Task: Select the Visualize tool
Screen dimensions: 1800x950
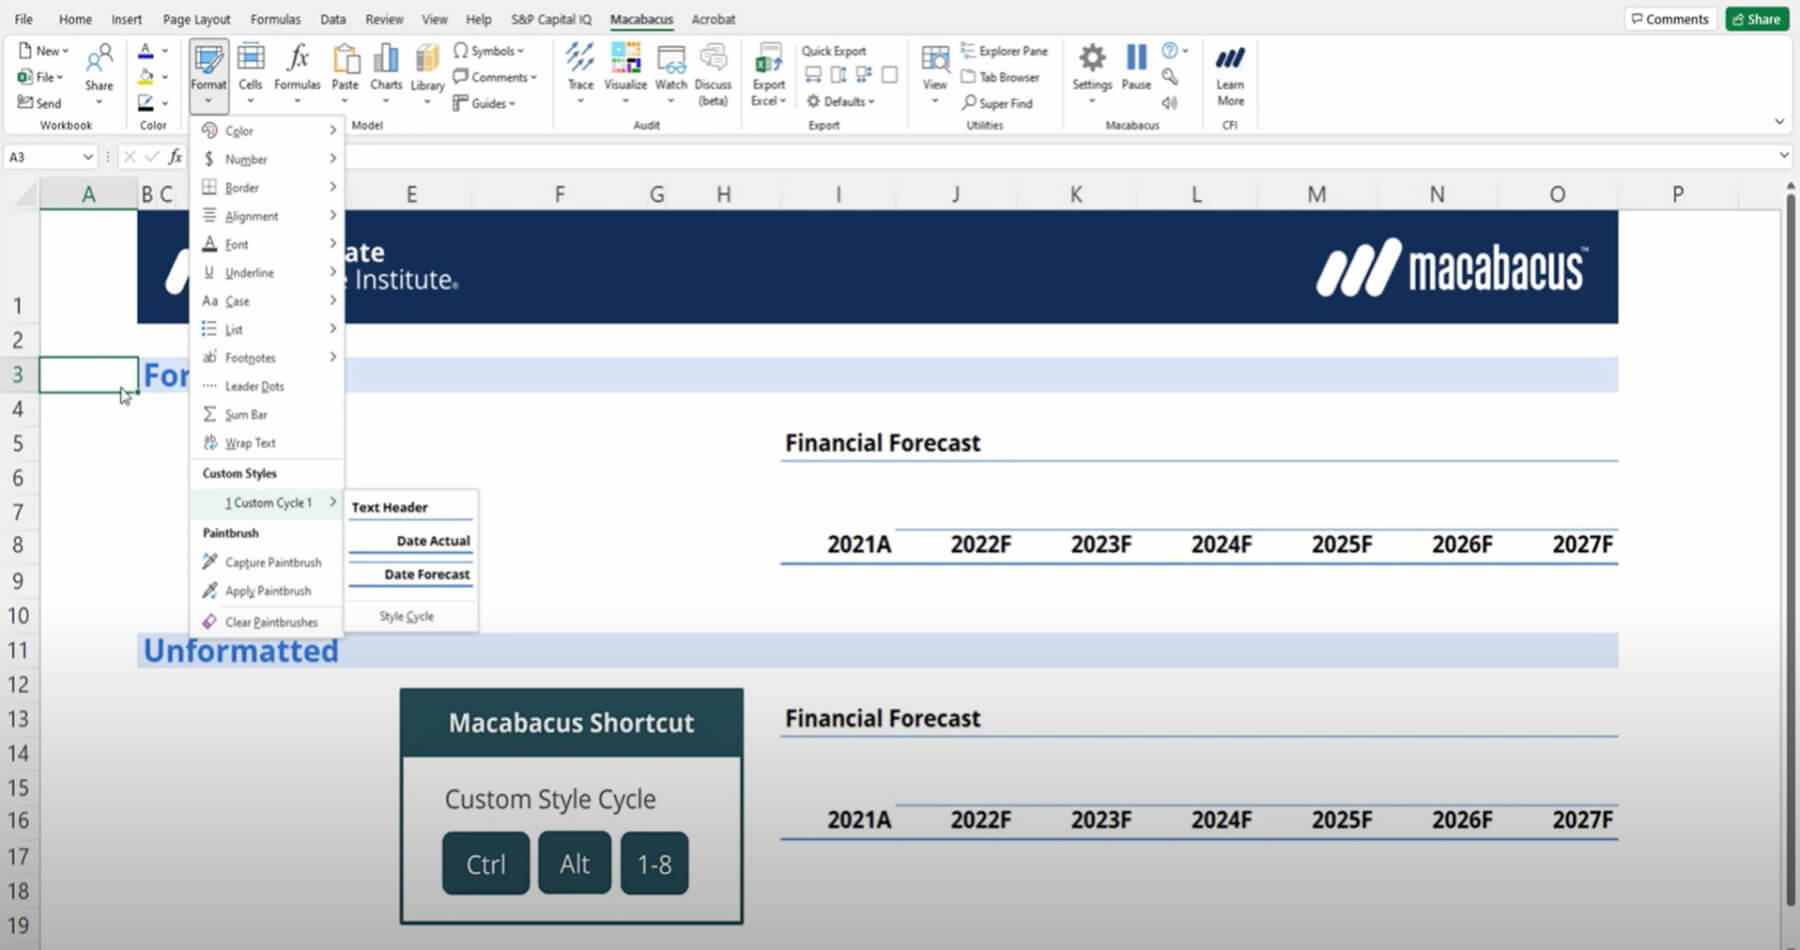Action: click(625, 70)
